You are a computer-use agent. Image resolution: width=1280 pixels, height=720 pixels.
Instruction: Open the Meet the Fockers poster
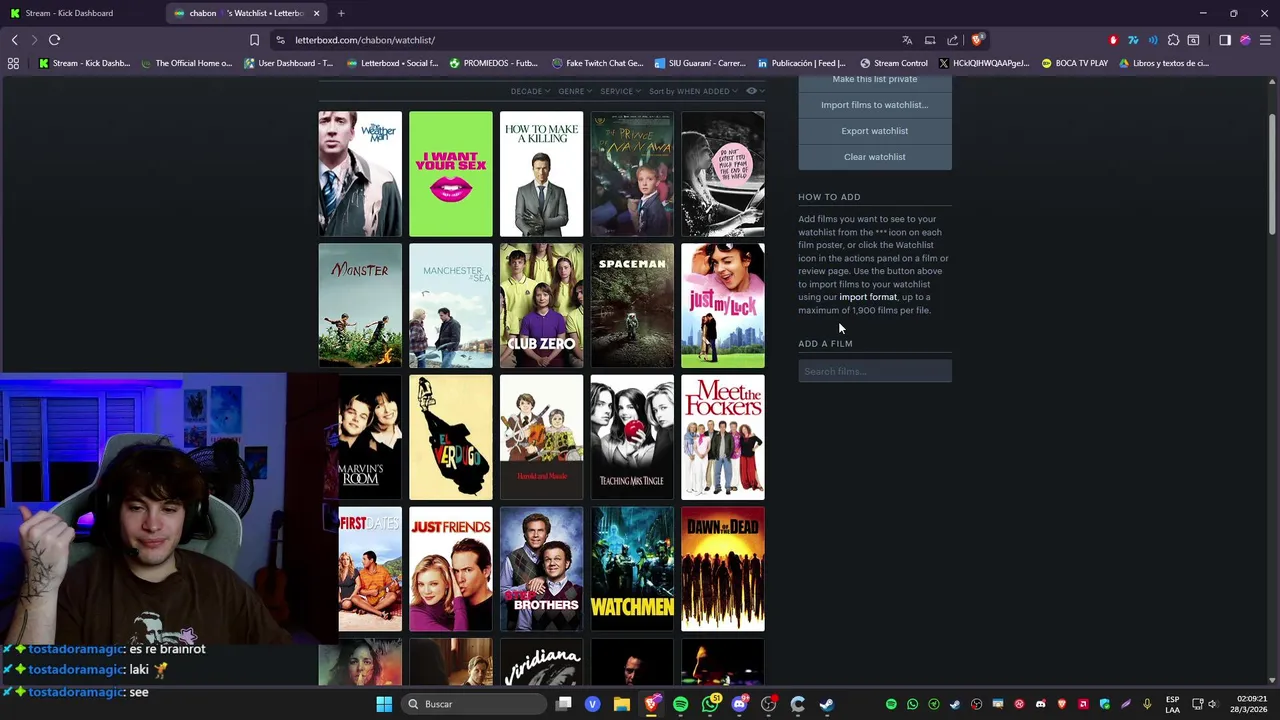tap(723, 437)
